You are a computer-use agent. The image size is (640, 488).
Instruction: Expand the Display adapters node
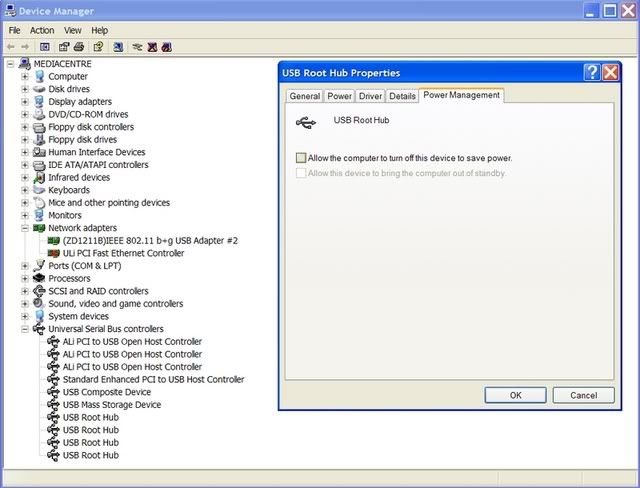[x=24, y=102]
